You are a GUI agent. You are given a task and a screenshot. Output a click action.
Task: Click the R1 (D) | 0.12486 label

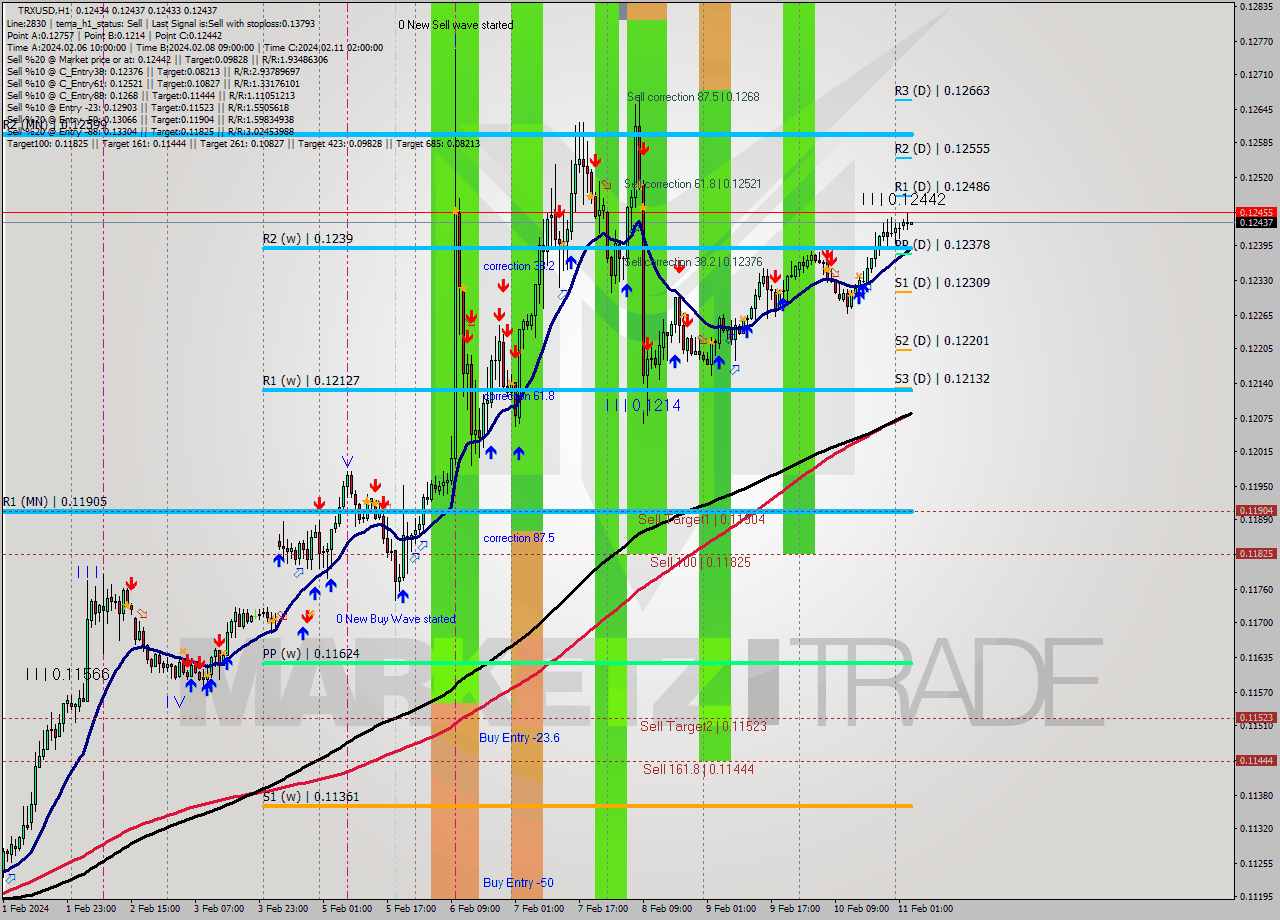click(x=942, y=187)
